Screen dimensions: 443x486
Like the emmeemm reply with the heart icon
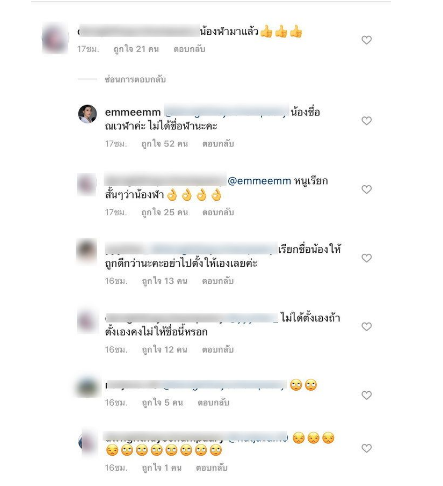tap(366, 121)
